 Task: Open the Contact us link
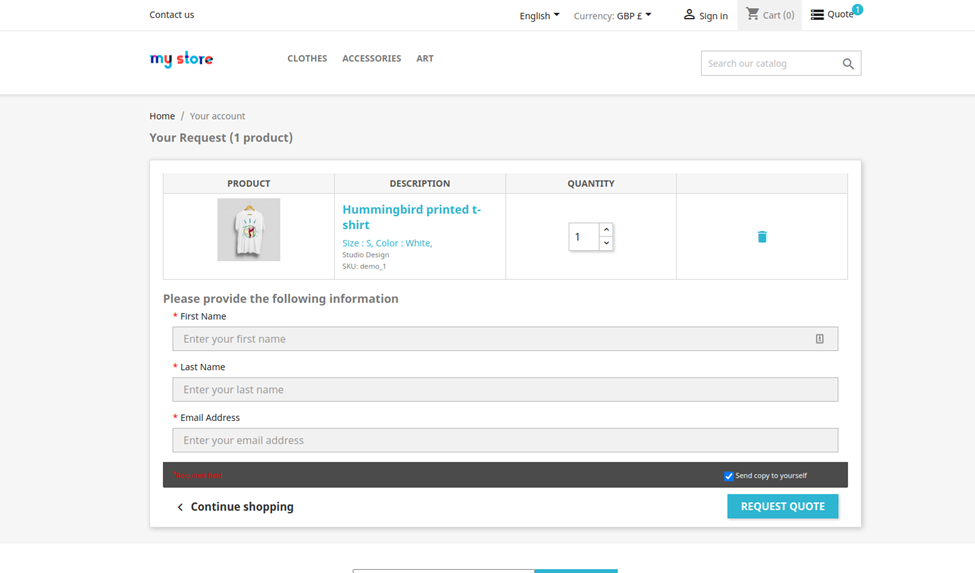pyautogui.click(x=172, y=15)
